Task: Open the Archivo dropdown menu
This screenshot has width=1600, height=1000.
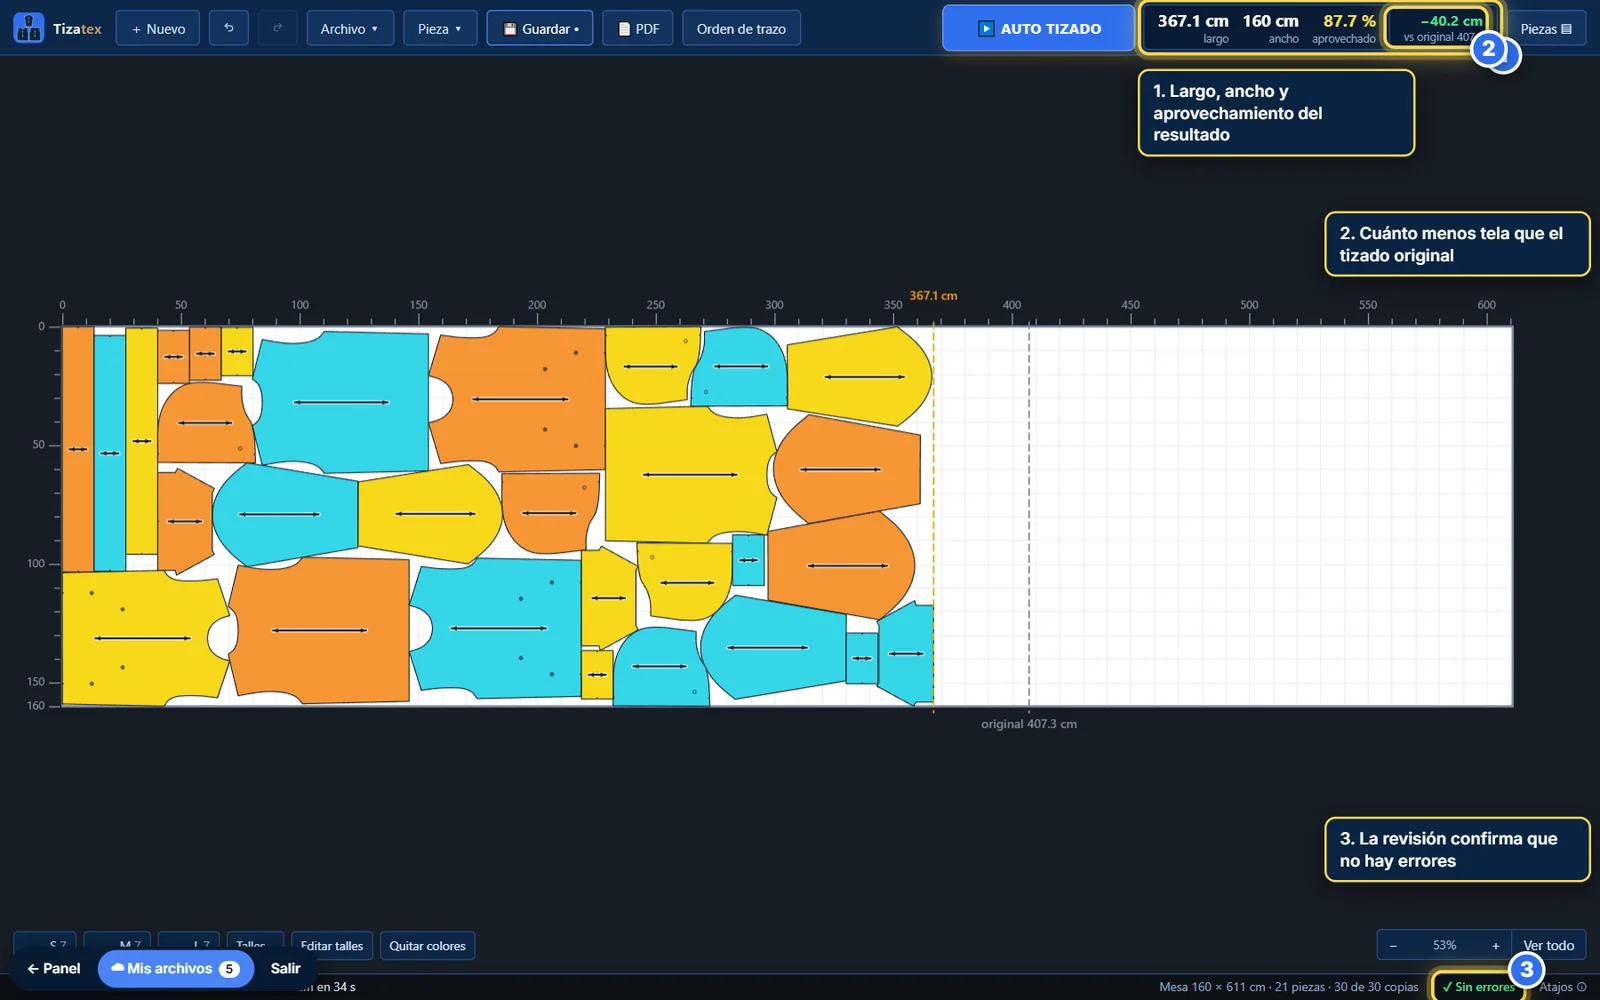Action: click(x=350, y=28)
